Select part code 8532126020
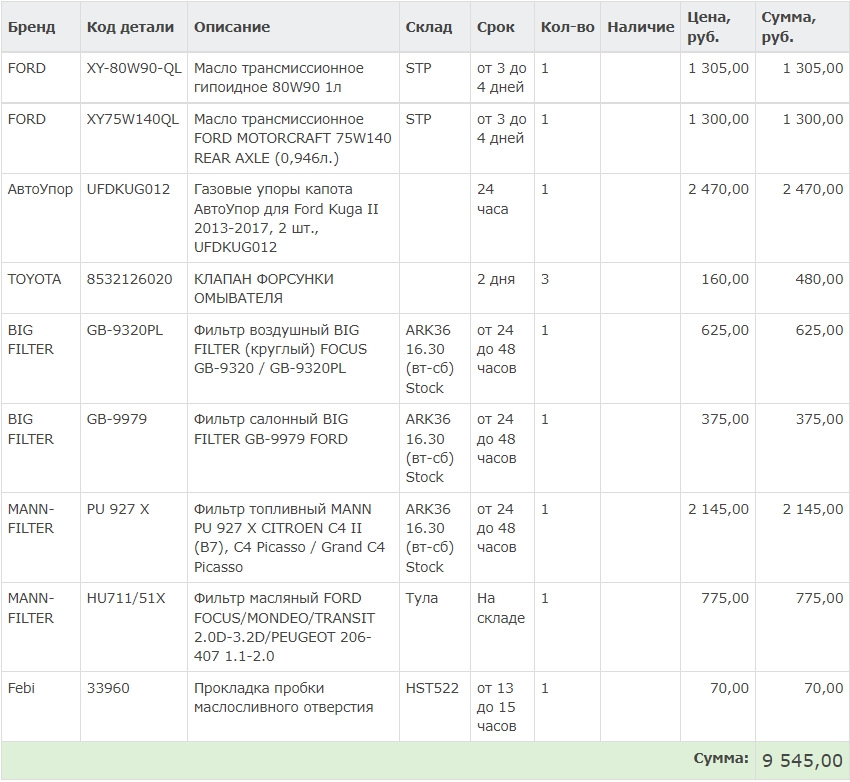This screenshot has height=782, width=850. tap(129, 279)
